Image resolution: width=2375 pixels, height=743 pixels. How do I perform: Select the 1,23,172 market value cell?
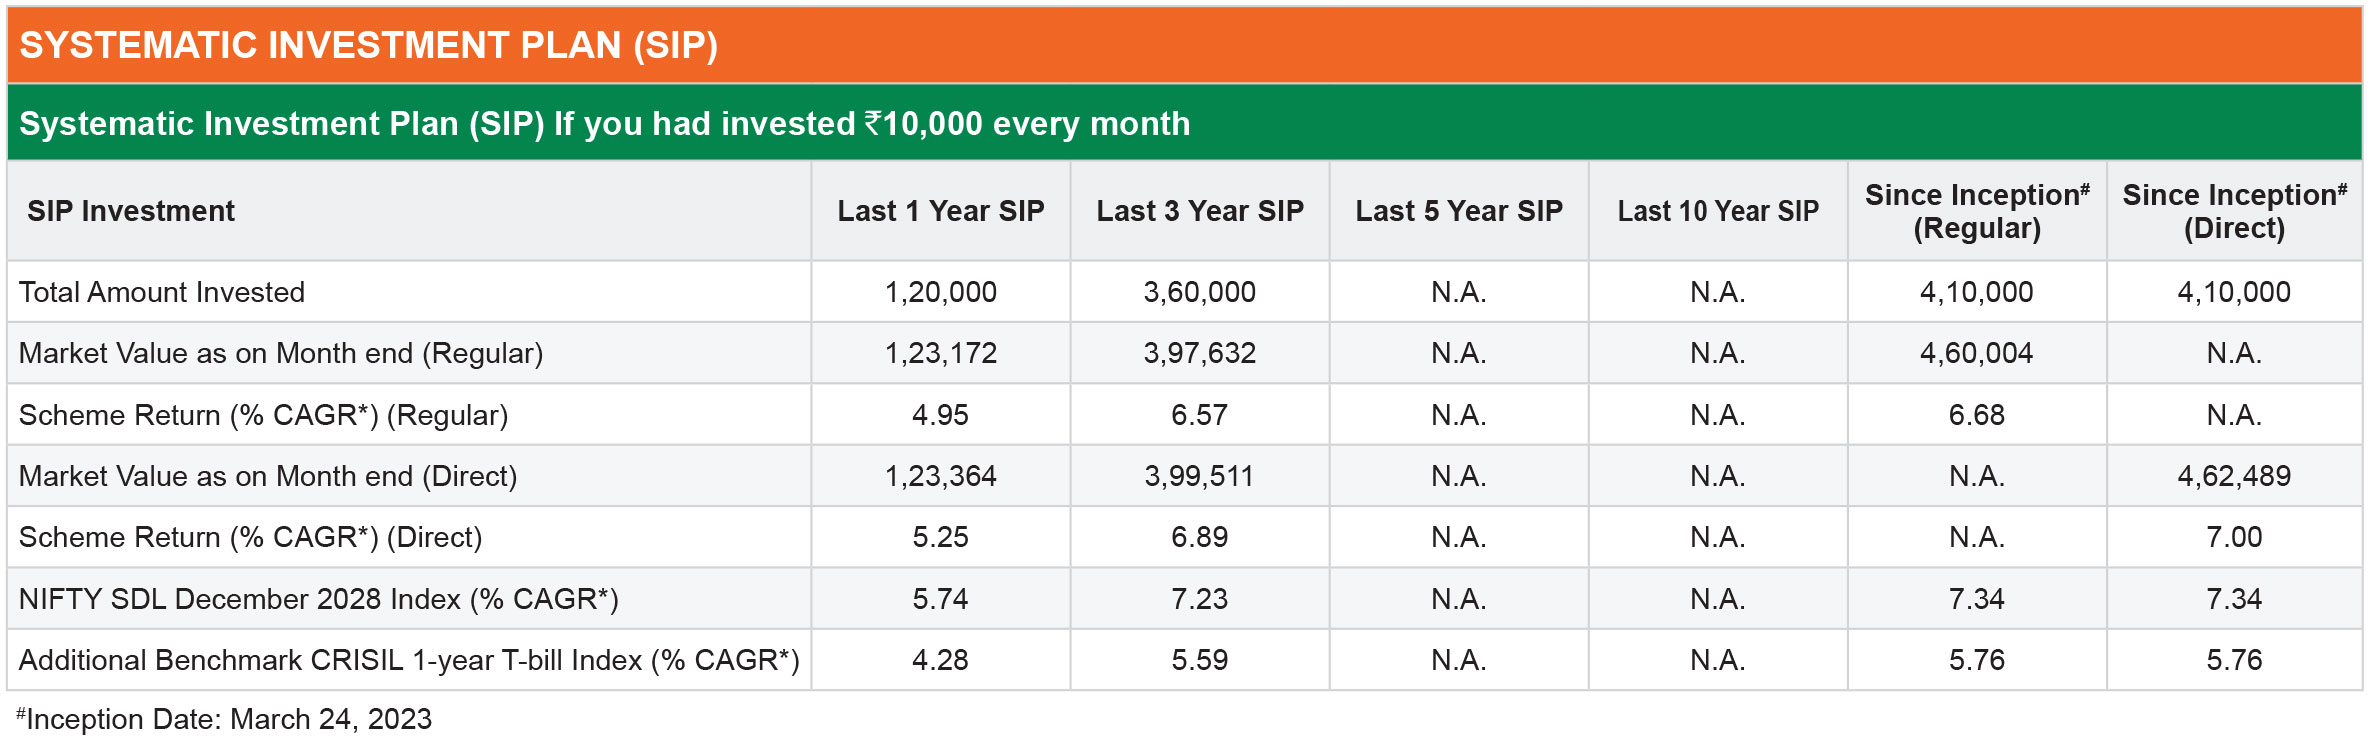coord(941,353)
